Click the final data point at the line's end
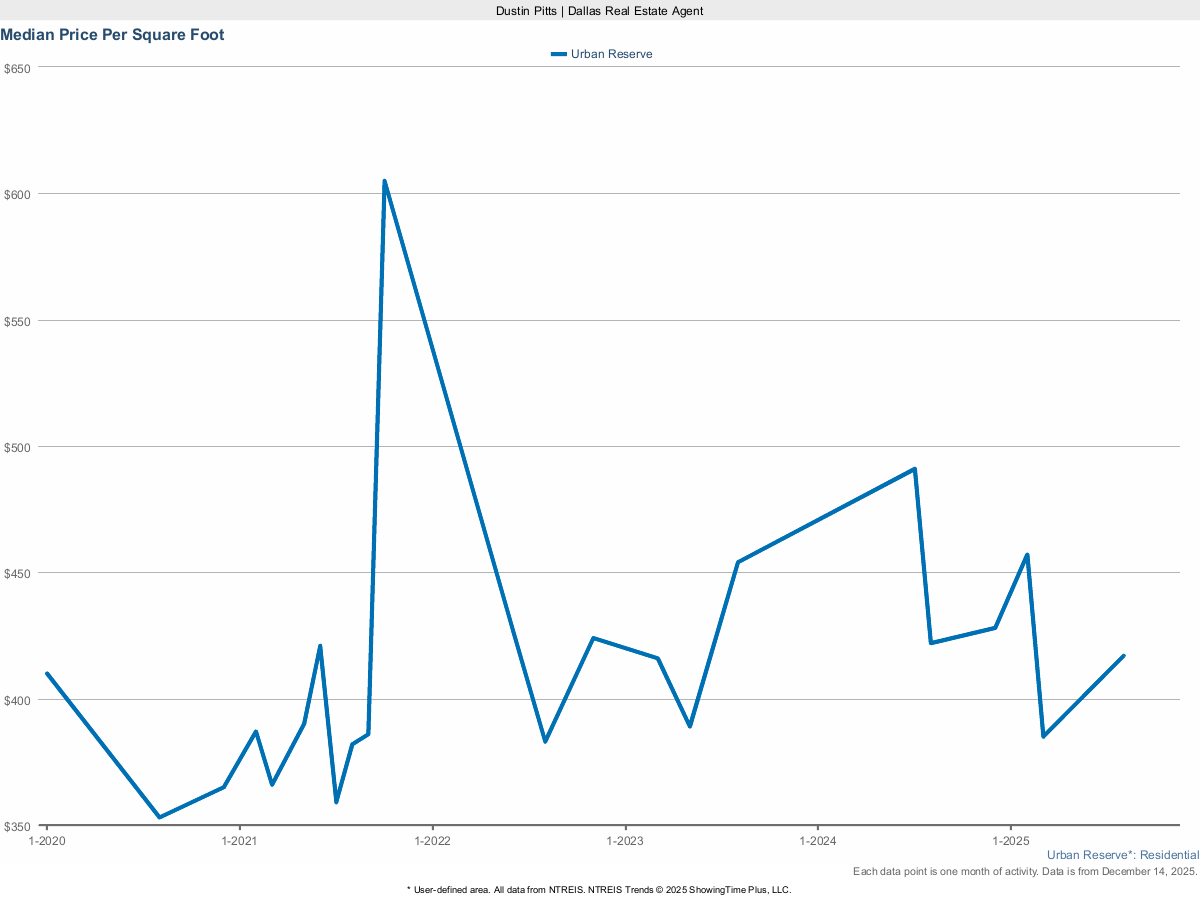 pyautogui.click(x=1124, y=656)
